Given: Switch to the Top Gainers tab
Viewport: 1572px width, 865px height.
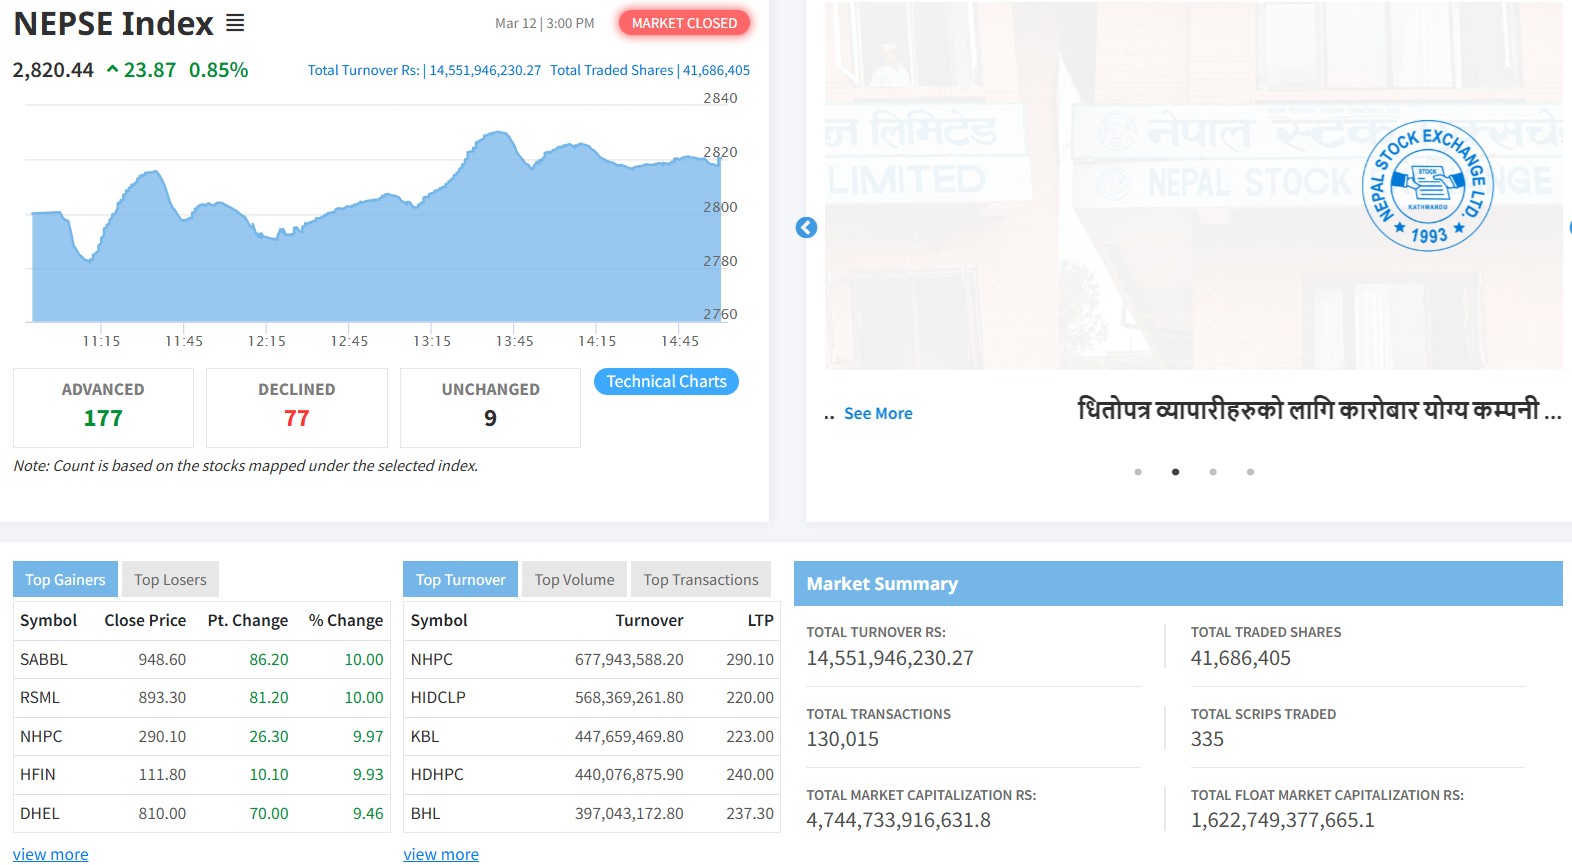Looking at the screenshot, I should tap(65, 580).
